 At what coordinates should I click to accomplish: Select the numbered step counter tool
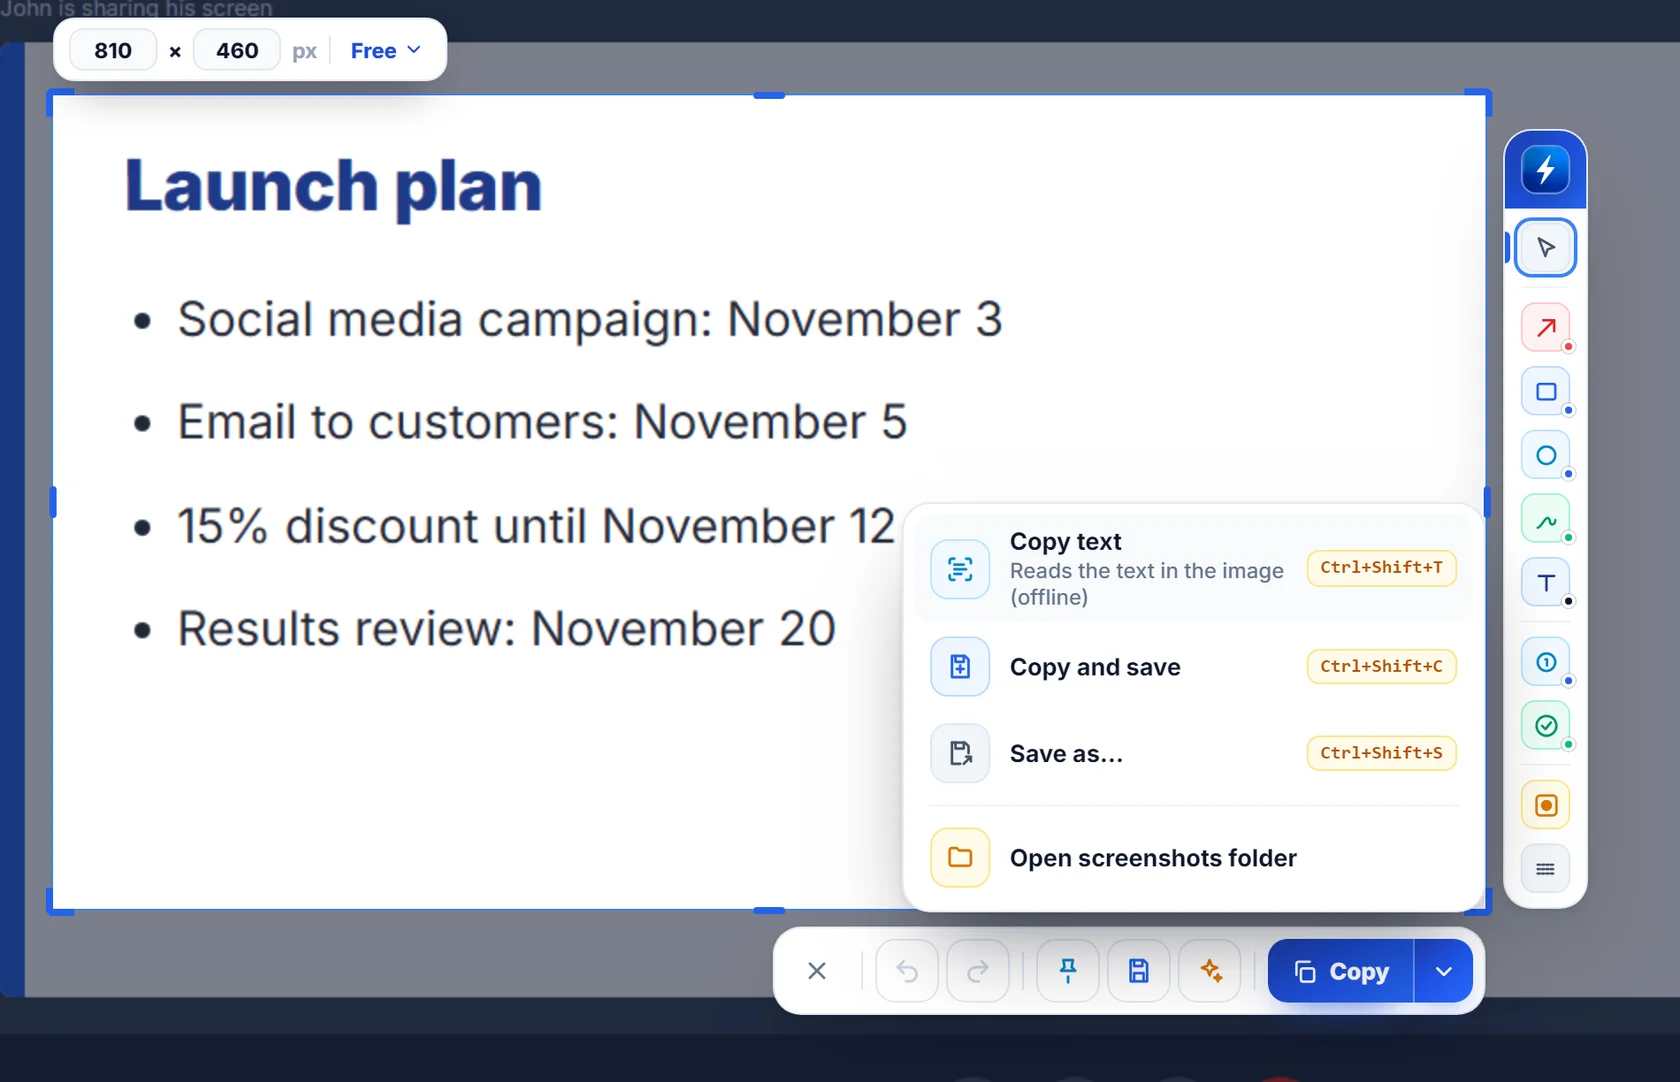click(1546, 662)
